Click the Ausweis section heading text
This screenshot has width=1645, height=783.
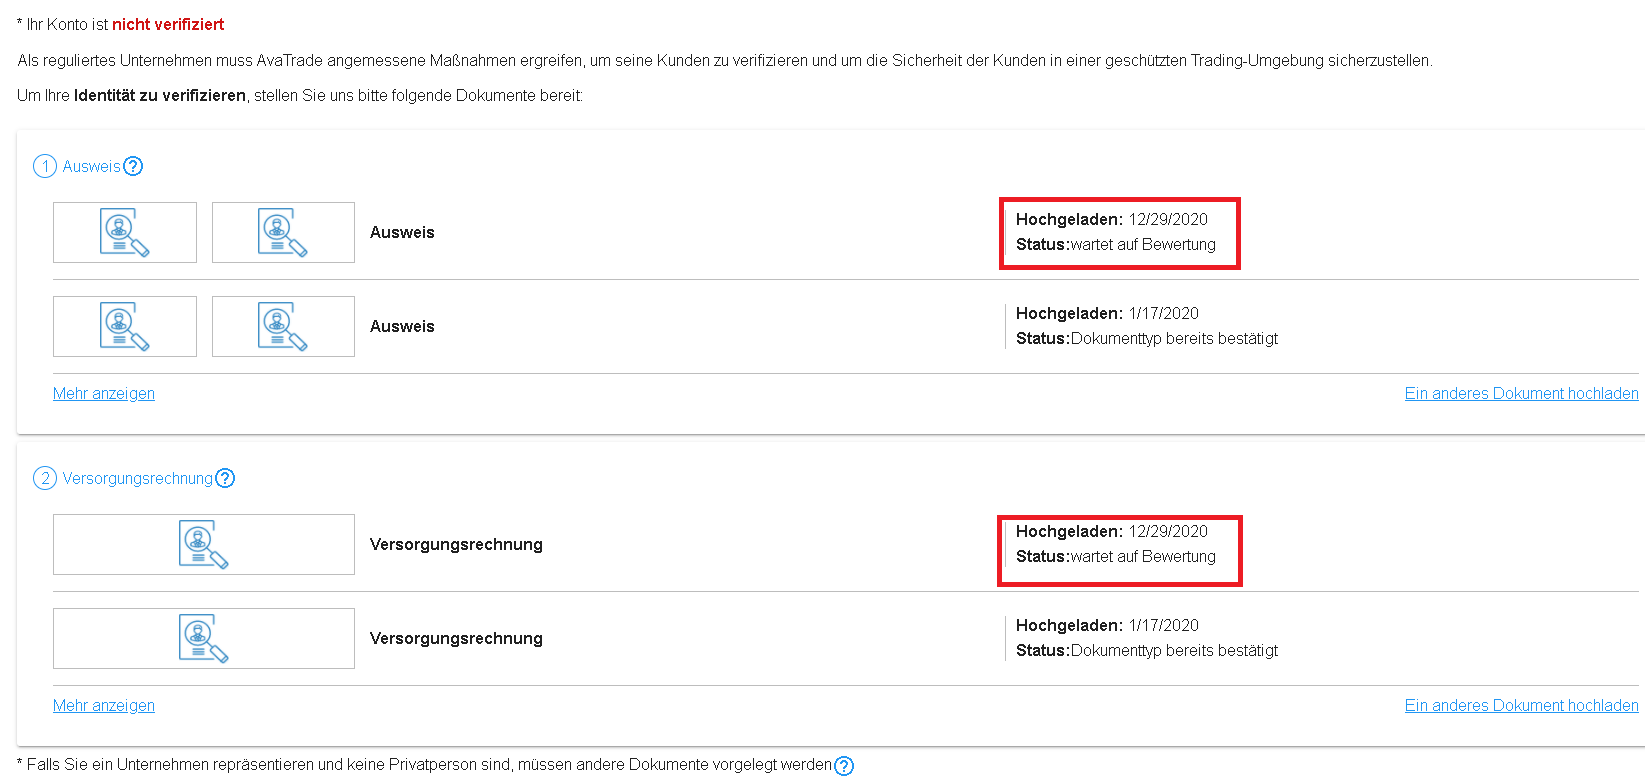pos(91,166)
